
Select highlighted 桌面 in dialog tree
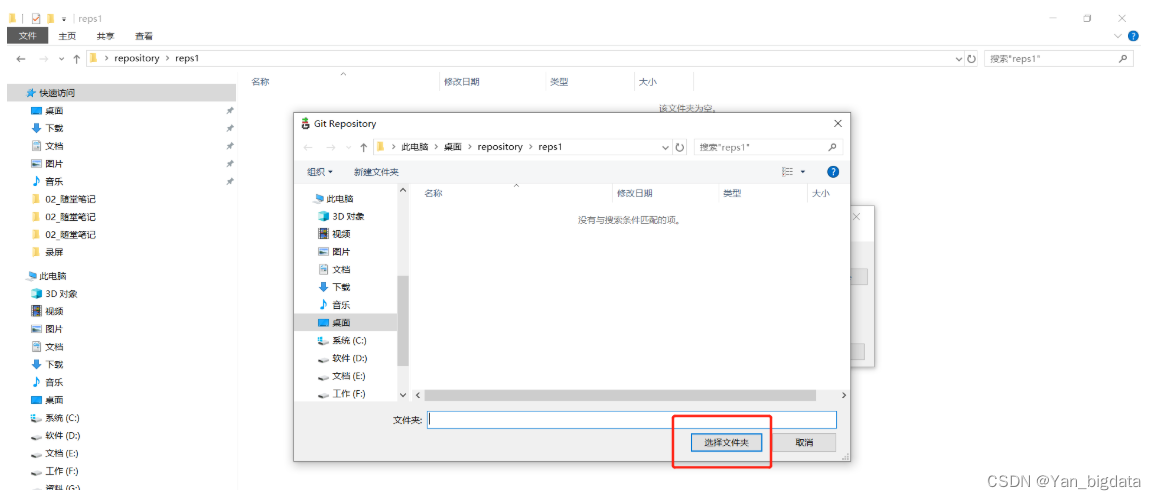coord(345,322)
